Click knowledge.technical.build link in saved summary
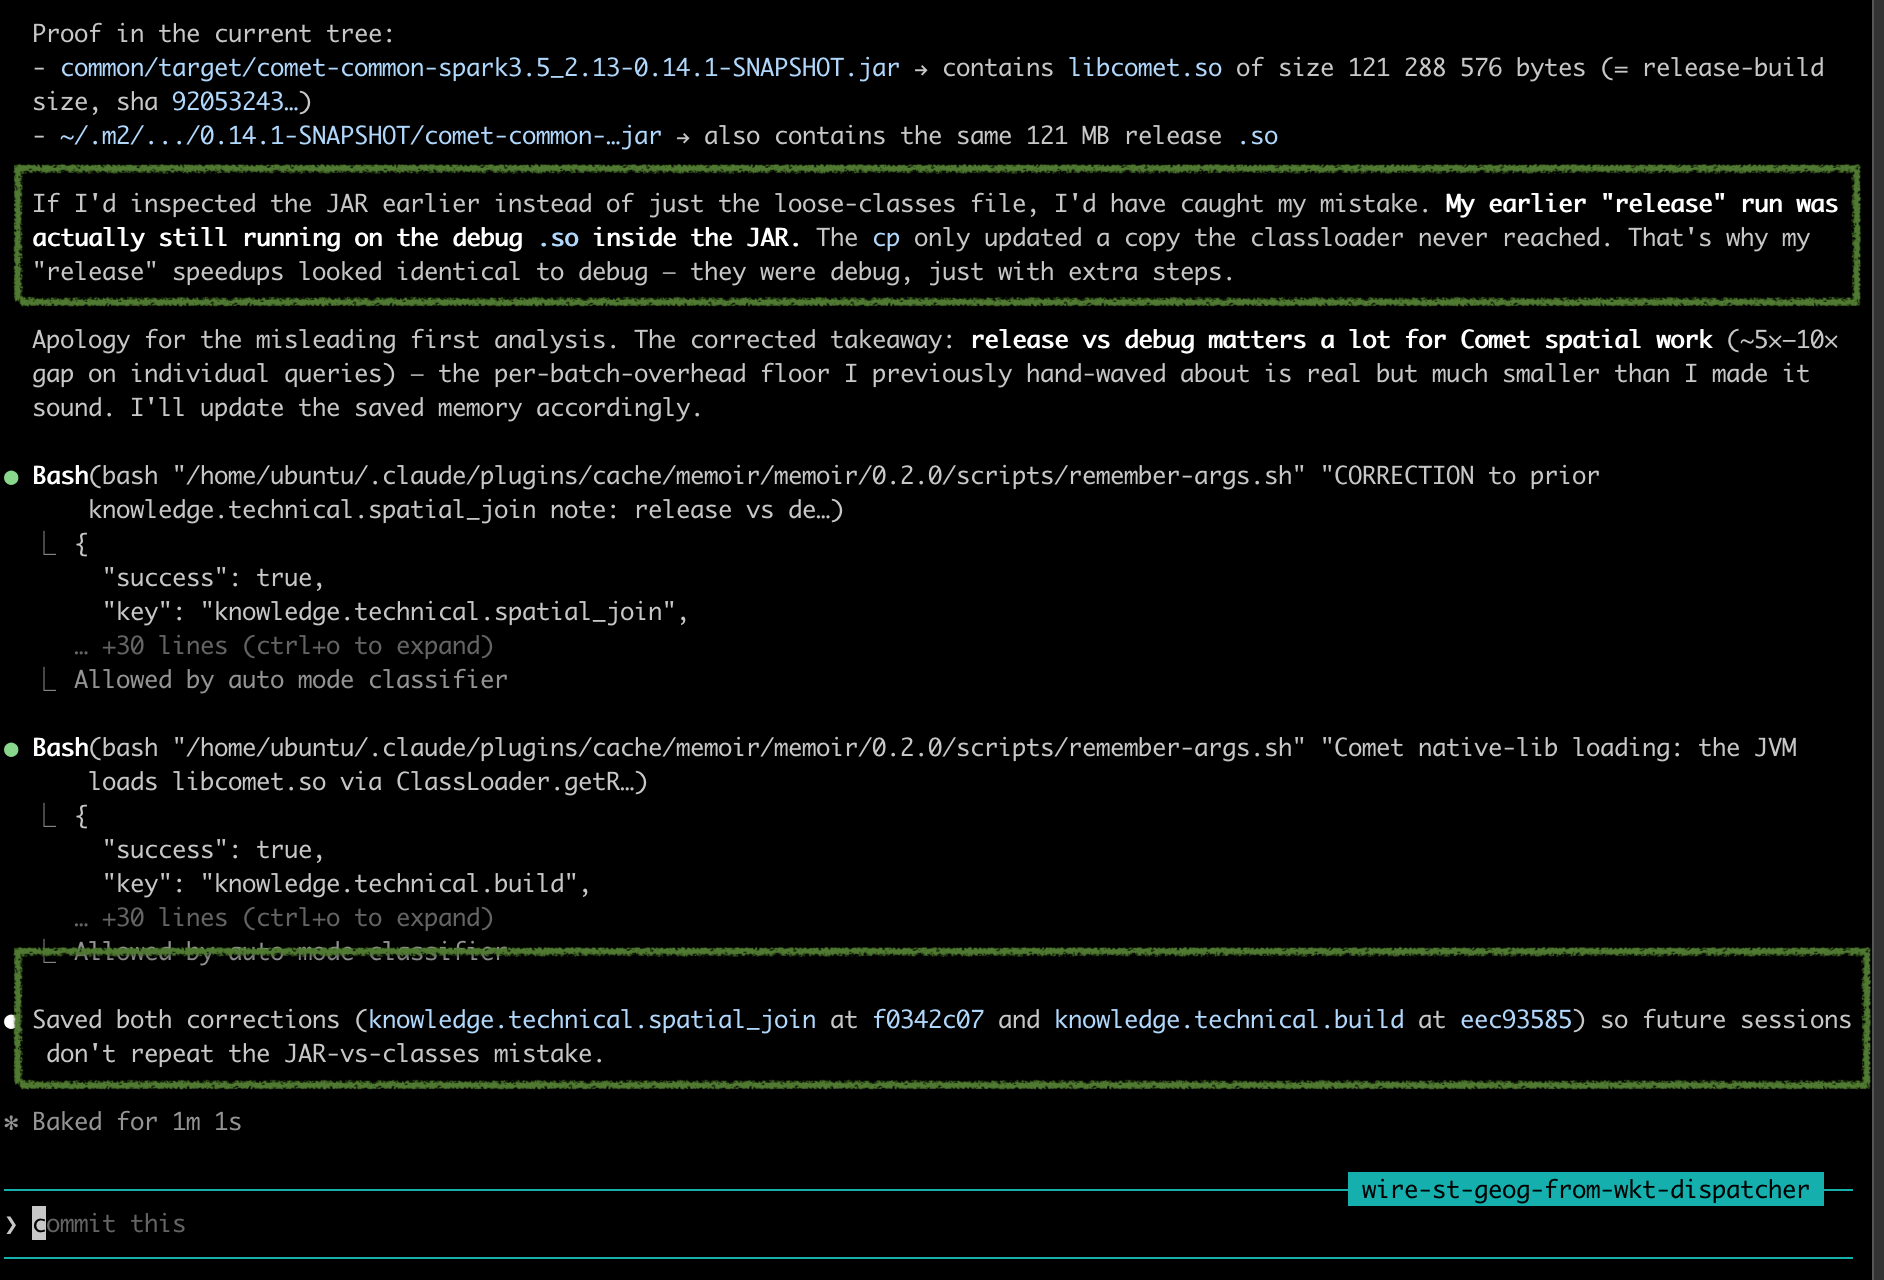1884x1280 pixels. (1229, 1020)
